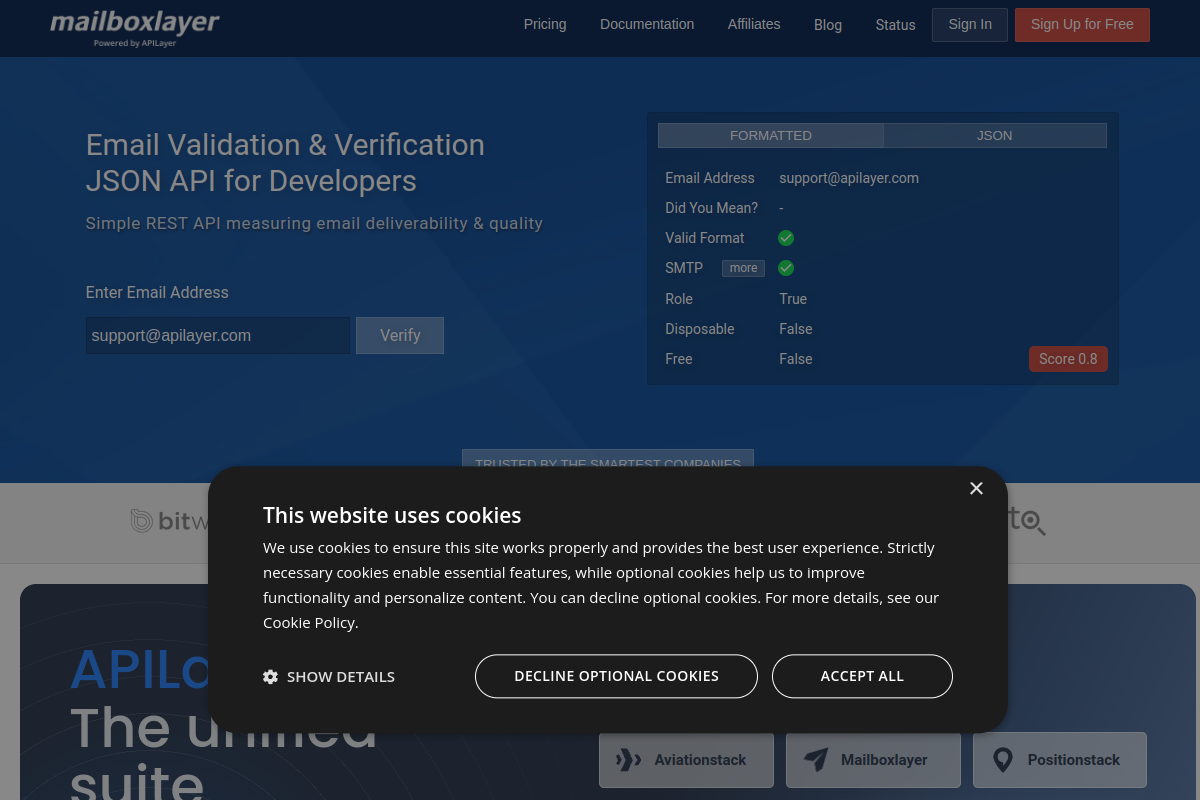Click the Disposable row label
This screenshot has height=800, width=1200.
pyautogui.click(x=700, y=329)
